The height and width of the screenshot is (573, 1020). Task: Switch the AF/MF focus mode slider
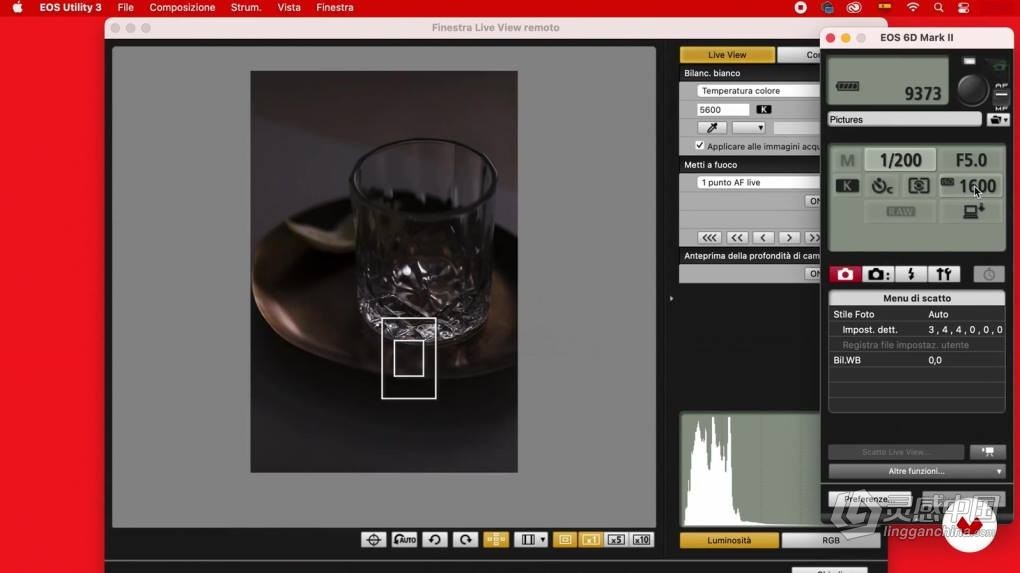1001,94
